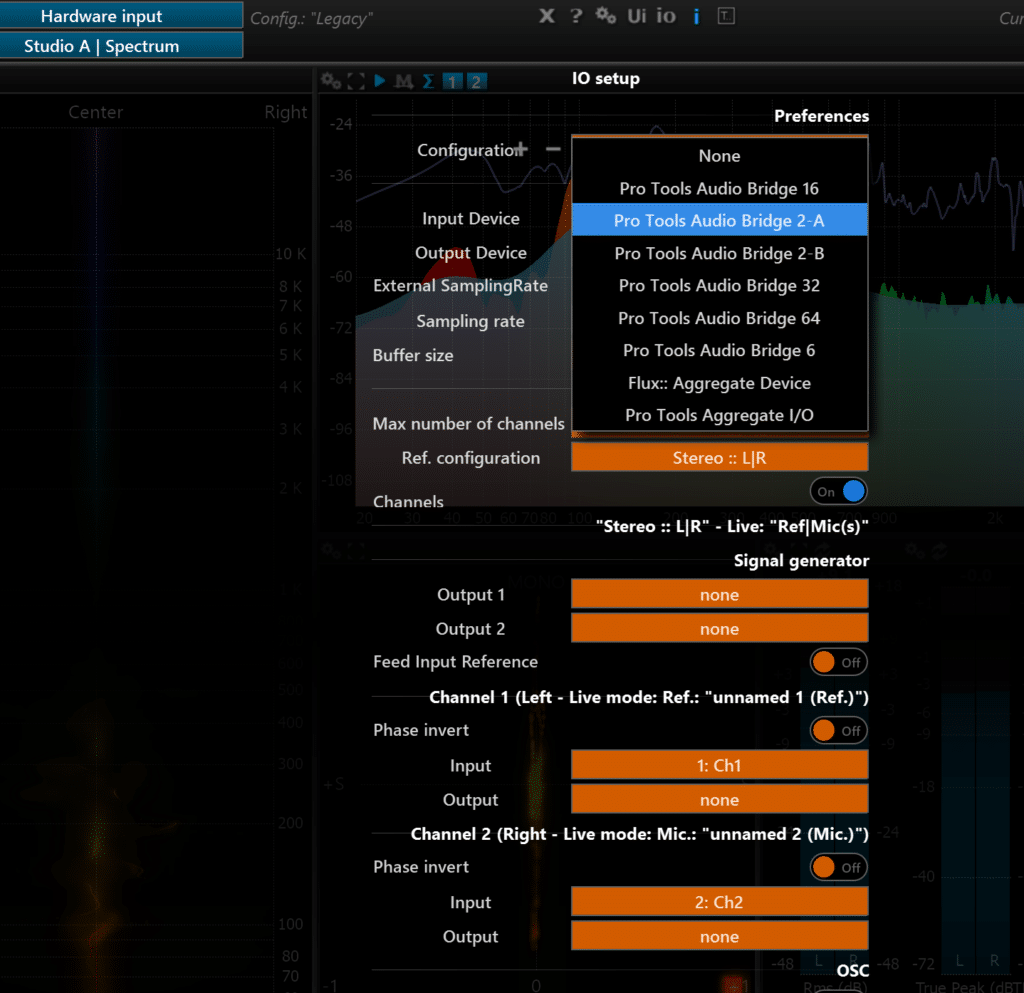1024x993 pixels.
Task: Click channel '2' selector button in toolbar
Action: [476, 81]
